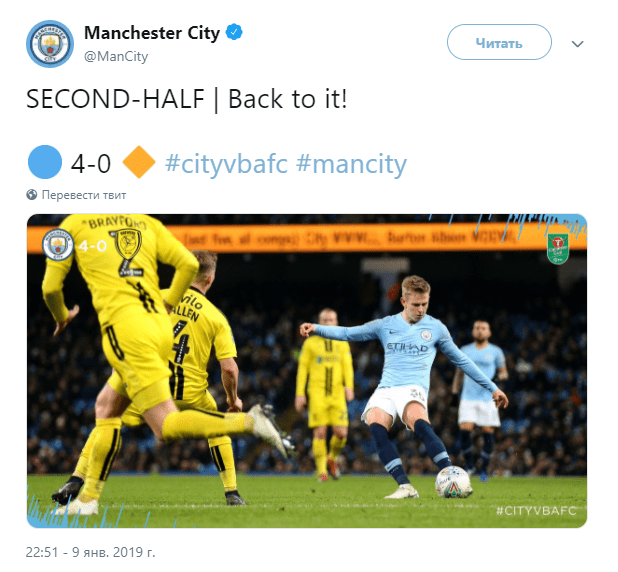Image resolution: width=618 pixels, height=572 pixels.
Task: Open the tweet options chevron menu
Action: click(577, 44)
